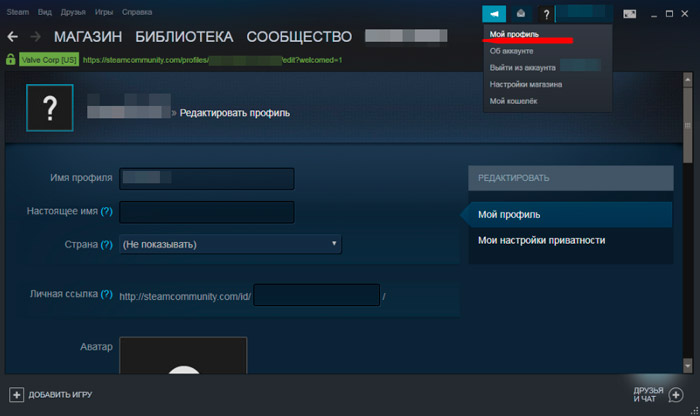Click the plus icon for Добавить игру
Viewport: 700px width, 416px height.
coord(15,394)
